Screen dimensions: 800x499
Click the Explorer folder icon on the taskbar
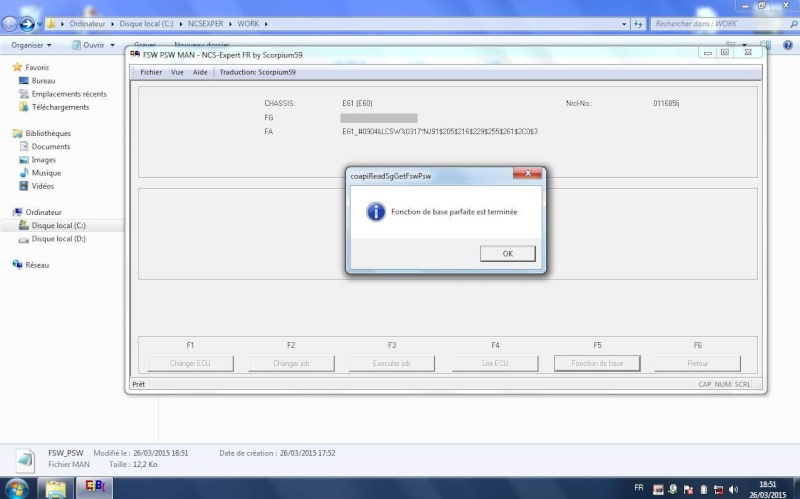tap(56, 488)
